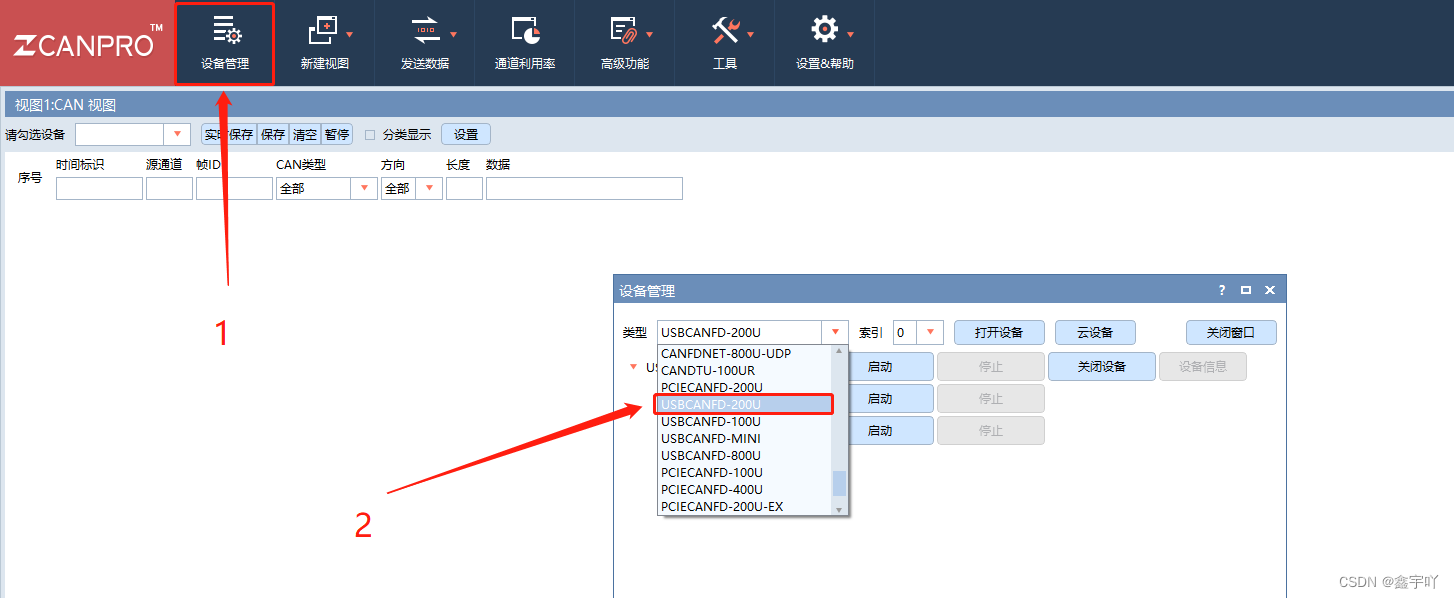This screenshot has height=598, width=1454.
Task: Click the 设置 button in CAN view
Action: click(466, 134)
